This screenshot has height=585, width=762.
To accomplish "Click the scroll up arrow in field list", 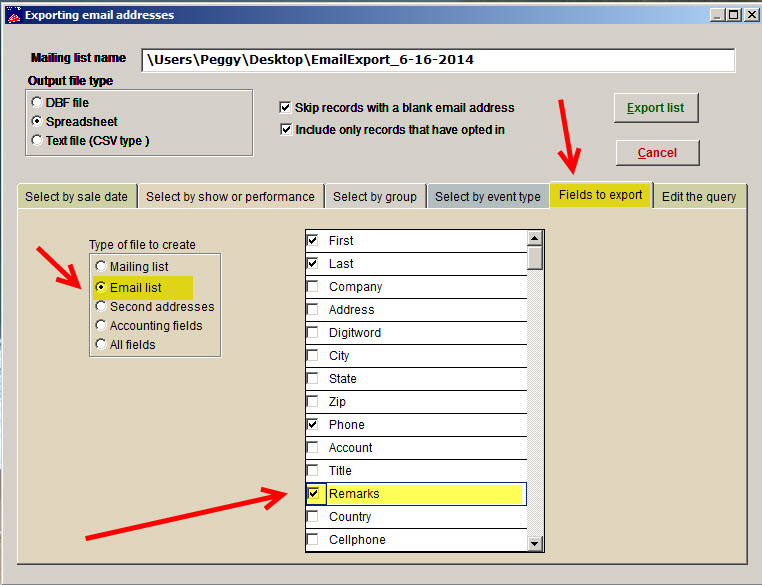I will pyautogui.click(x=535, y=239).
